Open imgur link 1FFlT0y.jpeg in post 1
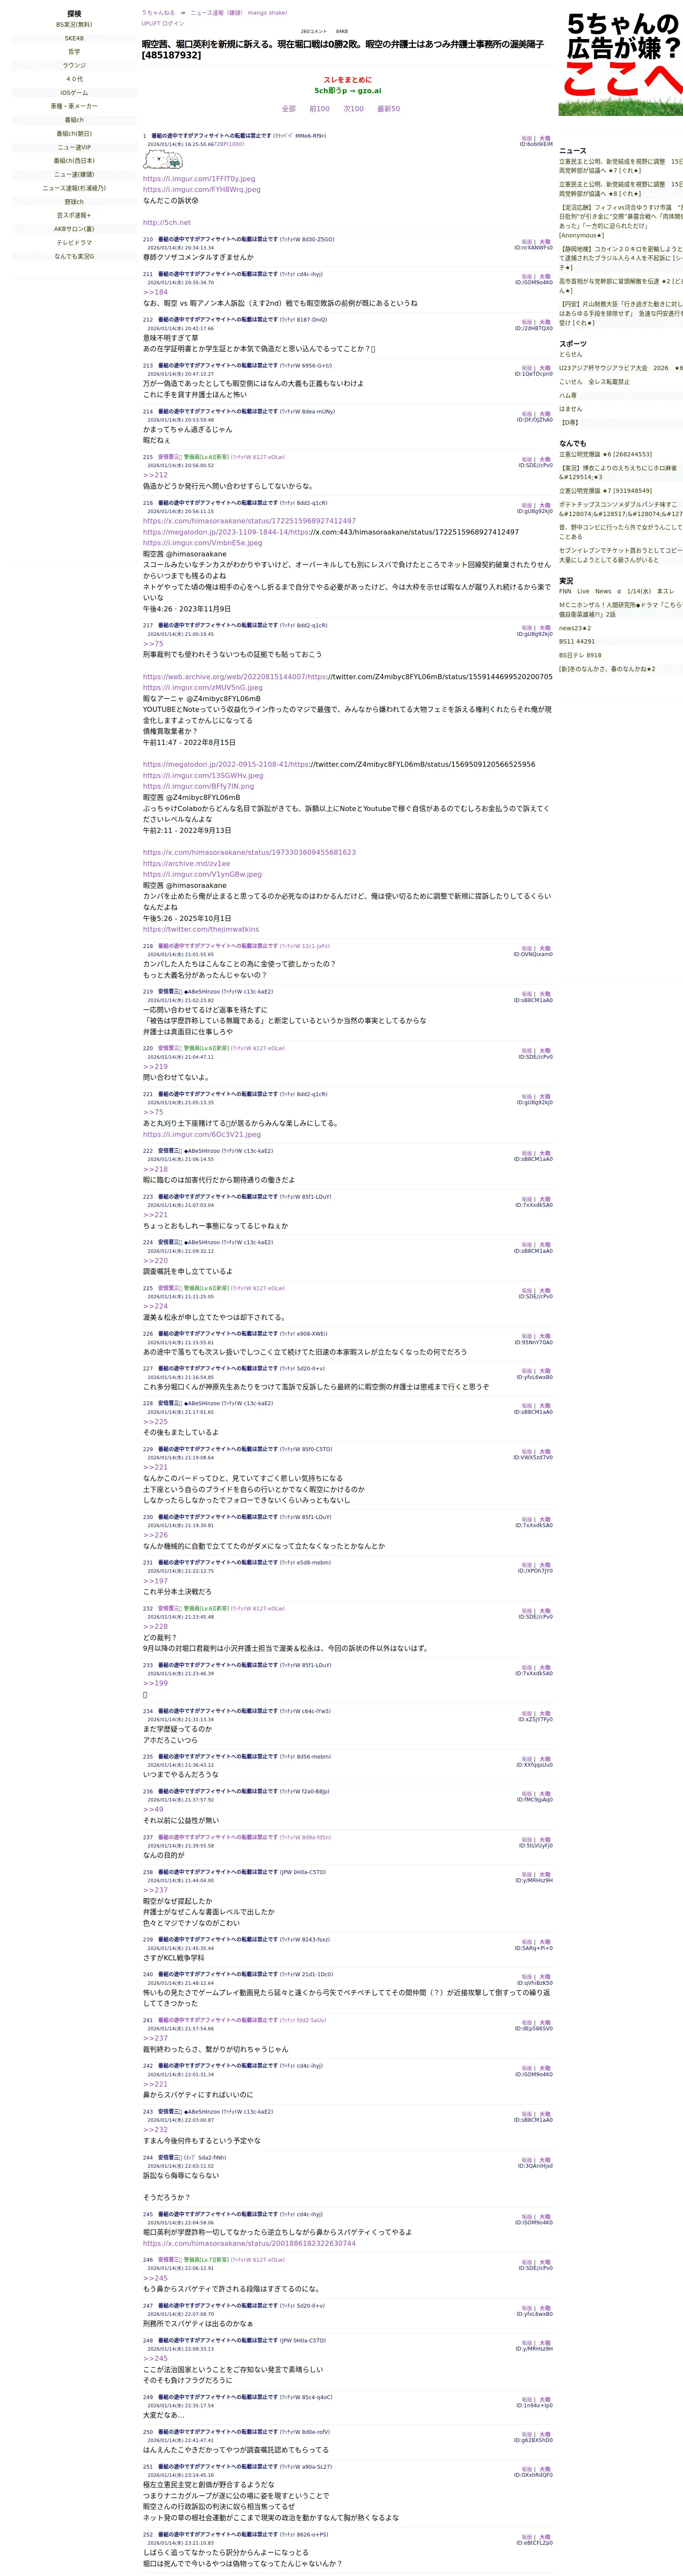Image resolution: width=683 pixels, height=2576 pixels. click(199, 179)
